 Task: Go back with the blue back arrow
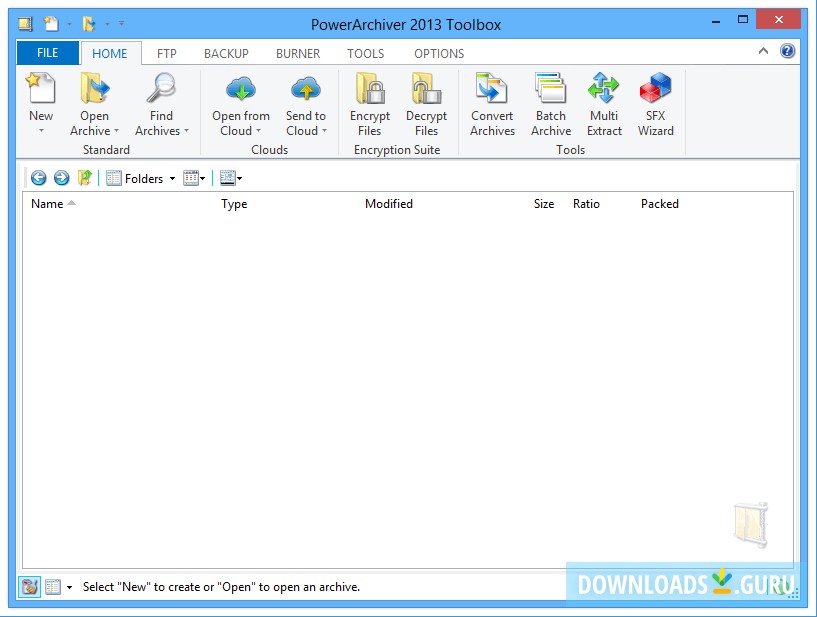click(x=39, y=178)
